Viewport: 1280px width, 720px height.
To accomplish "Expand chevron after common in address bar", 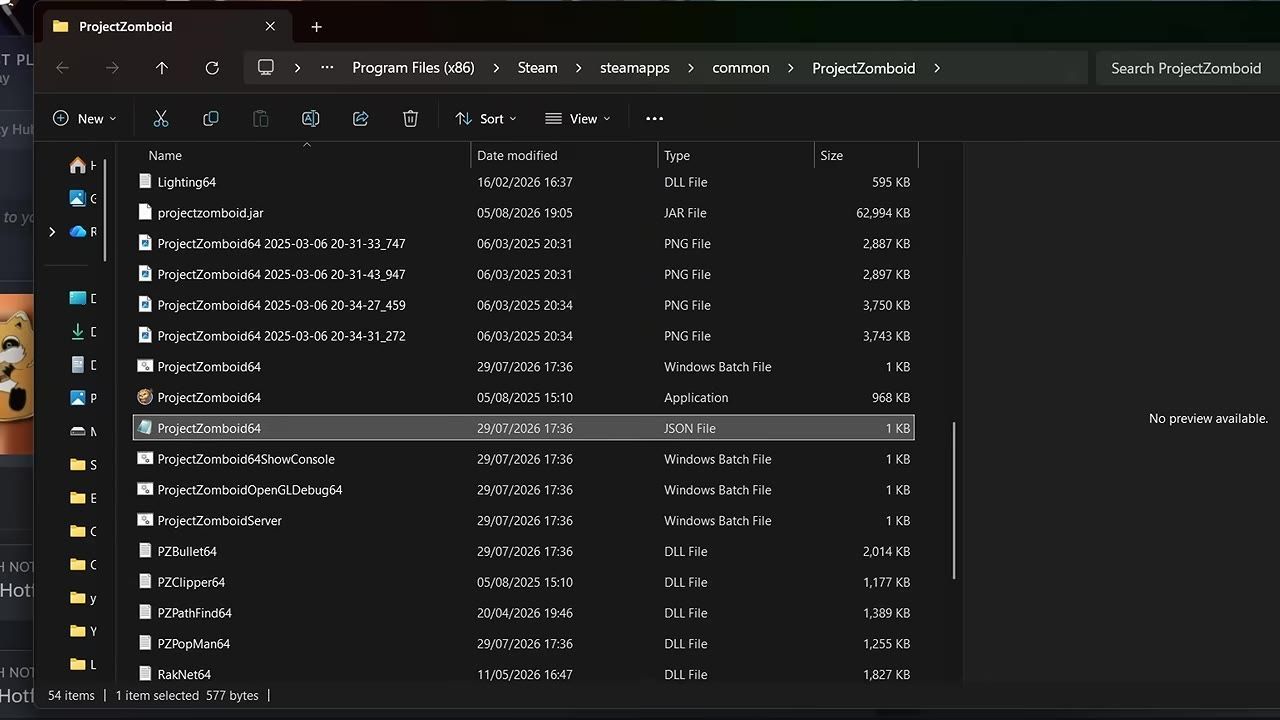I will tap(791, 68).
